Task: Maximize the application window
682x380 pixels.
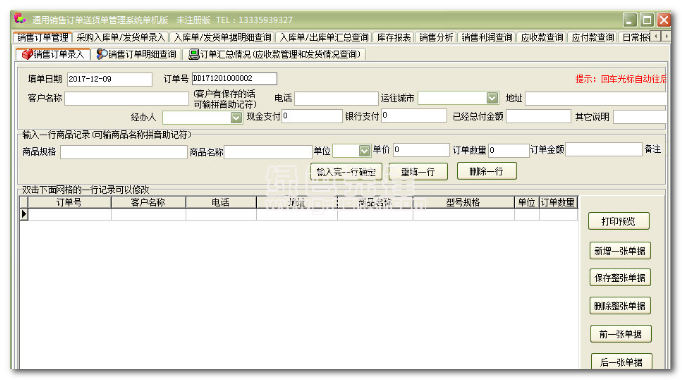Action: point(647,20)
